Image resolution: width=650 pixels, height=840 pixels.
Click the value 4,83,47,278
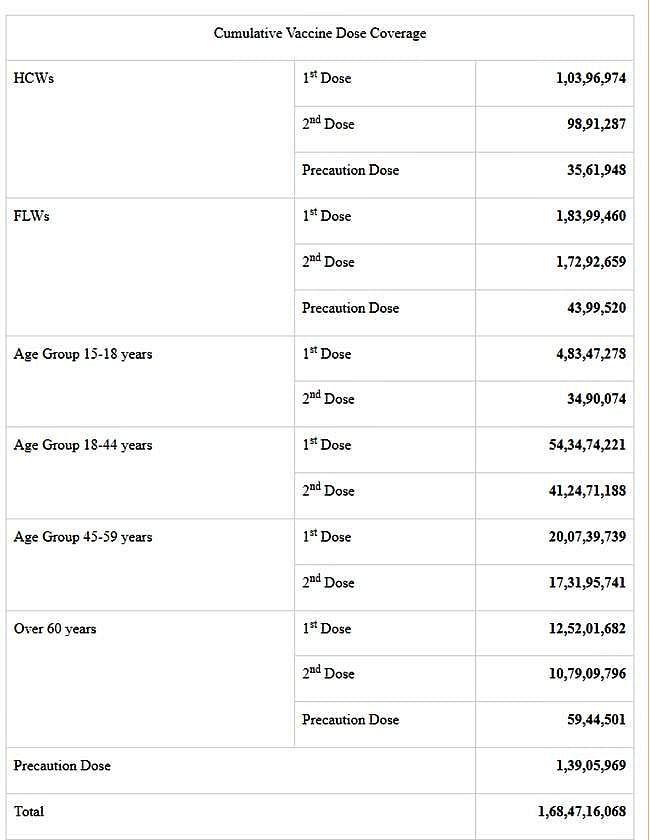pos(590,354)
